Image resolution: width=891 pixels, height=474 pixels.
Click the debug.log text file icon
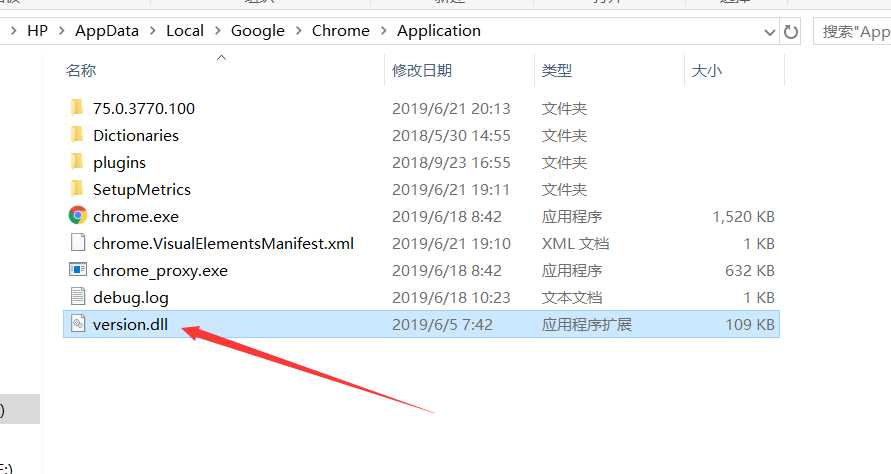(x=78, y=297)
